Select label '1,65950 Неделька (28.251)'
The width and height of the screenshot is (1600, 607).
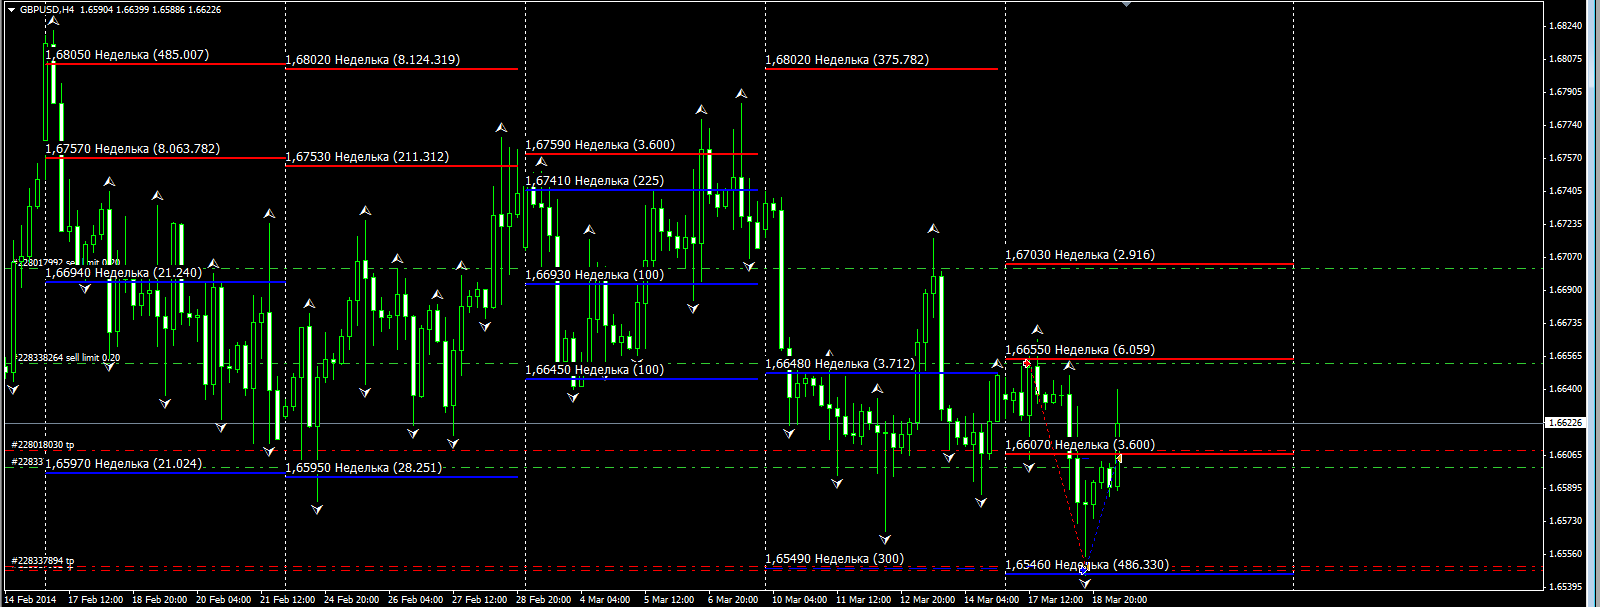click(363, 468)
